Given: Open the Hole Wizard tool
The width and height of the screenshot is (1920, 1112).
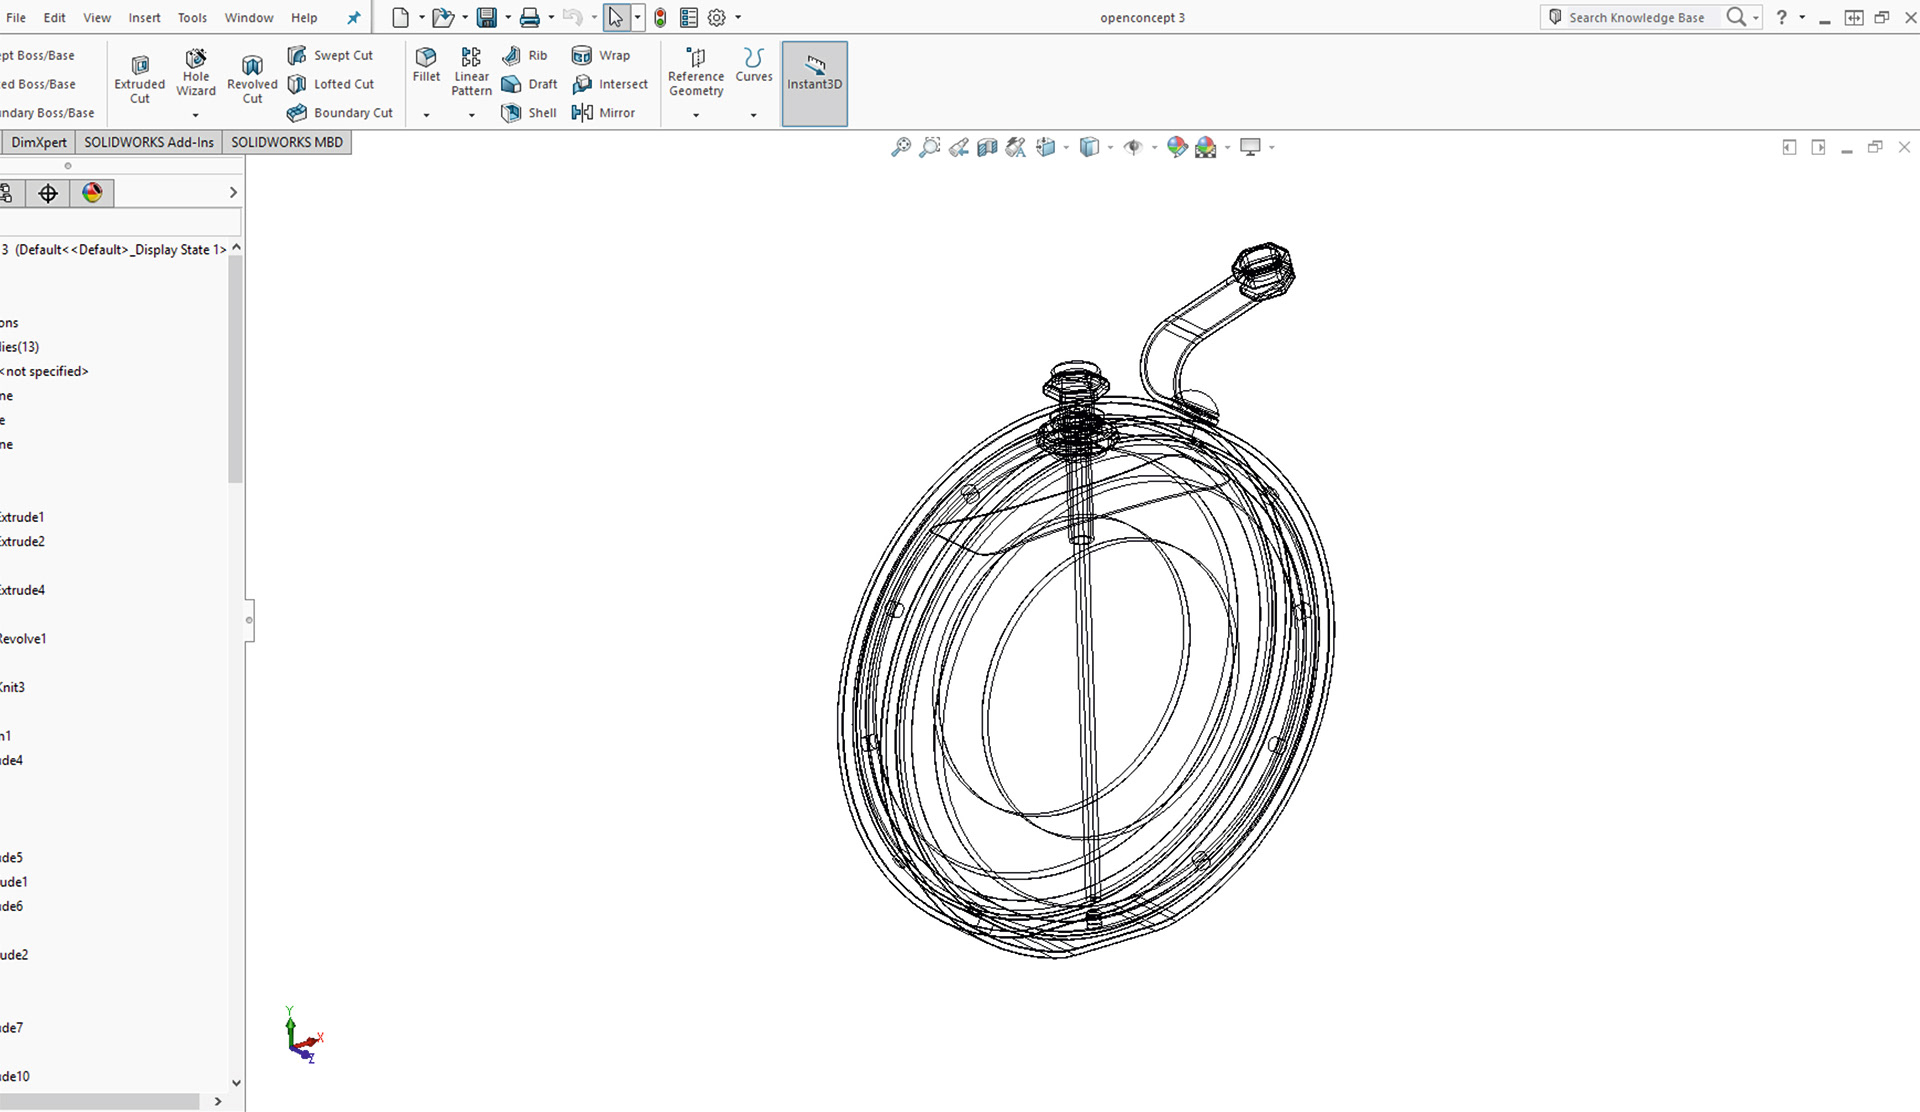Looking at the screenshot, I should point(196,72).
